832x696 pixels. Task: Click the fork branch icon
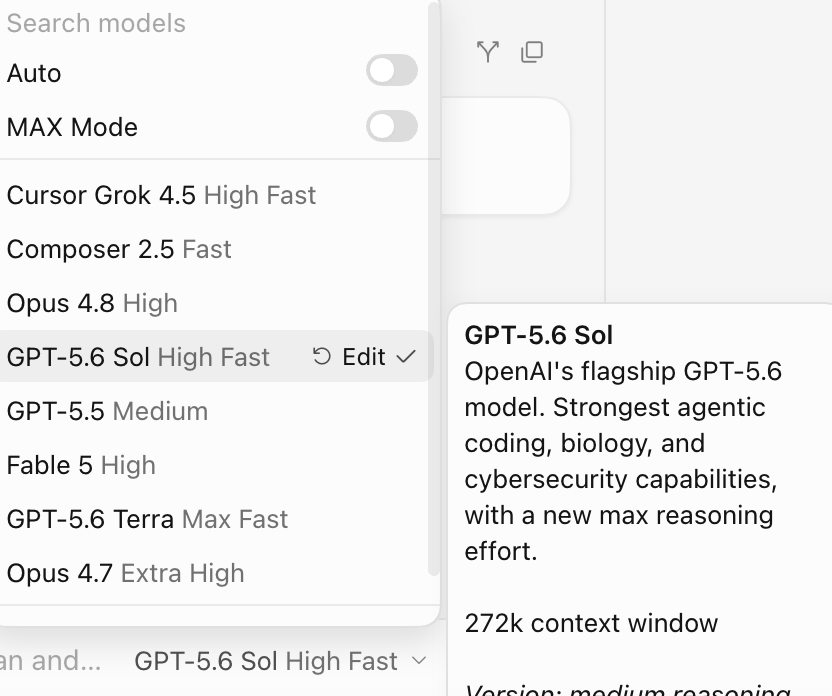pos(488,52)
